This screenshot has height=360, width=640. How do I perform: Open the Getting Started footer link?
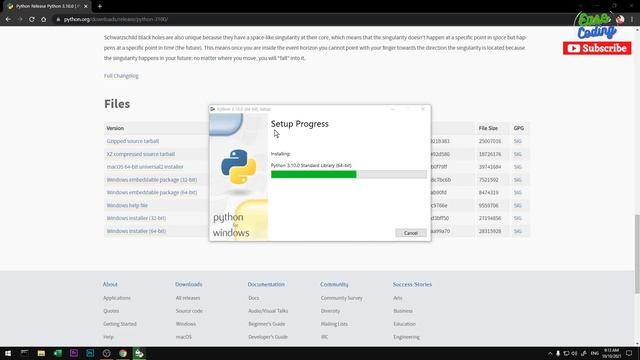120,324
